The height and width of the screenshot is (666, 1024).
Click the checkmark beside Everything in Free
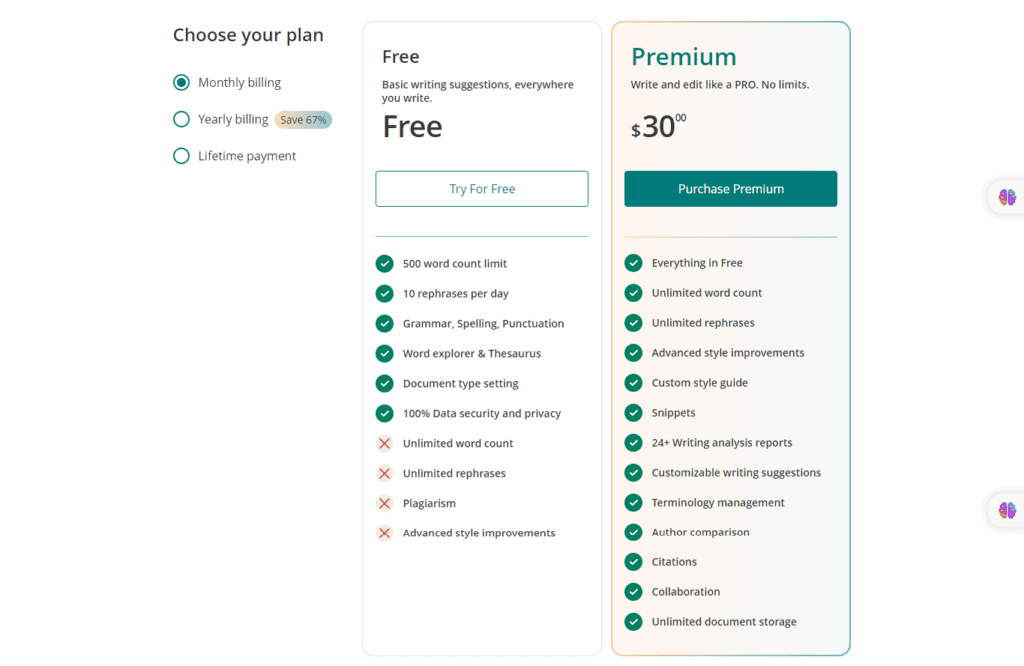click(x=633, y=262)
